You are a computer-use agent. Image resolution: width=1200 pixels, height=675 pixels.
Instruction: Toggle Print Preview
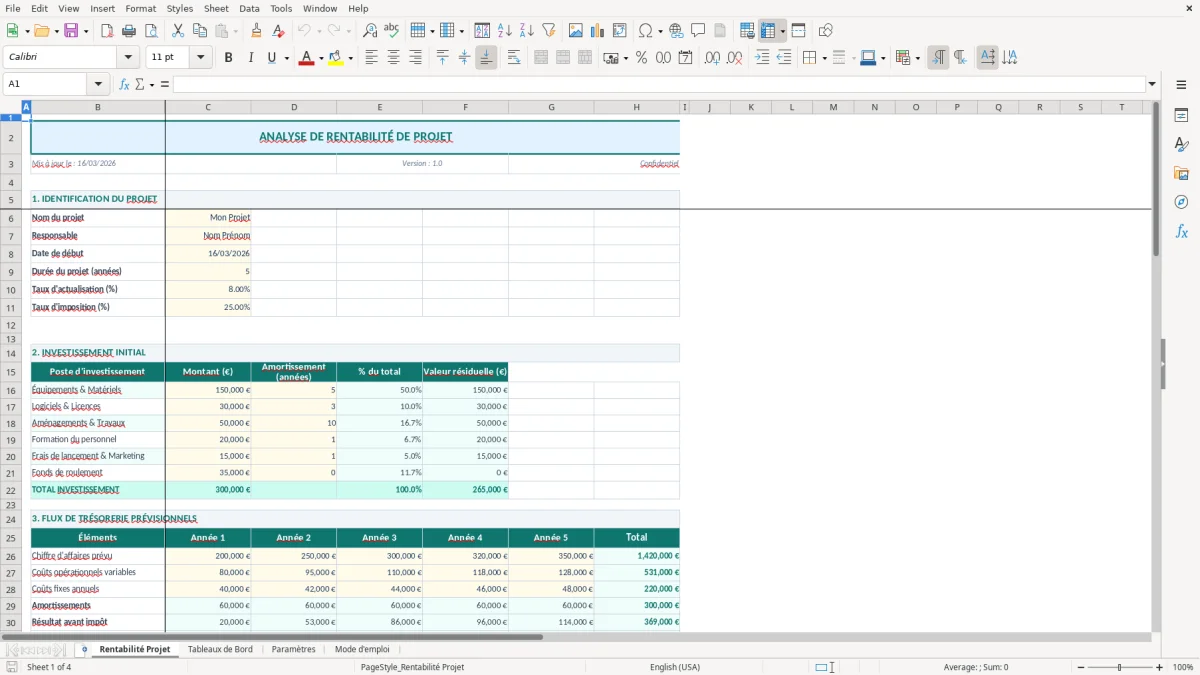[151, 31]
